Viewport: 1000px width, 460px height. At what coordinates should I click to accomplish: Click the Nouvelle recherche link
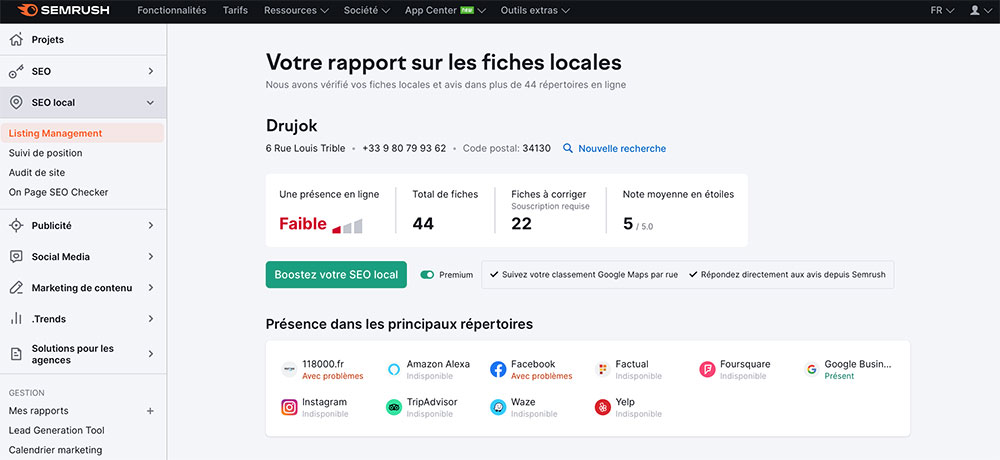point(622,149)
